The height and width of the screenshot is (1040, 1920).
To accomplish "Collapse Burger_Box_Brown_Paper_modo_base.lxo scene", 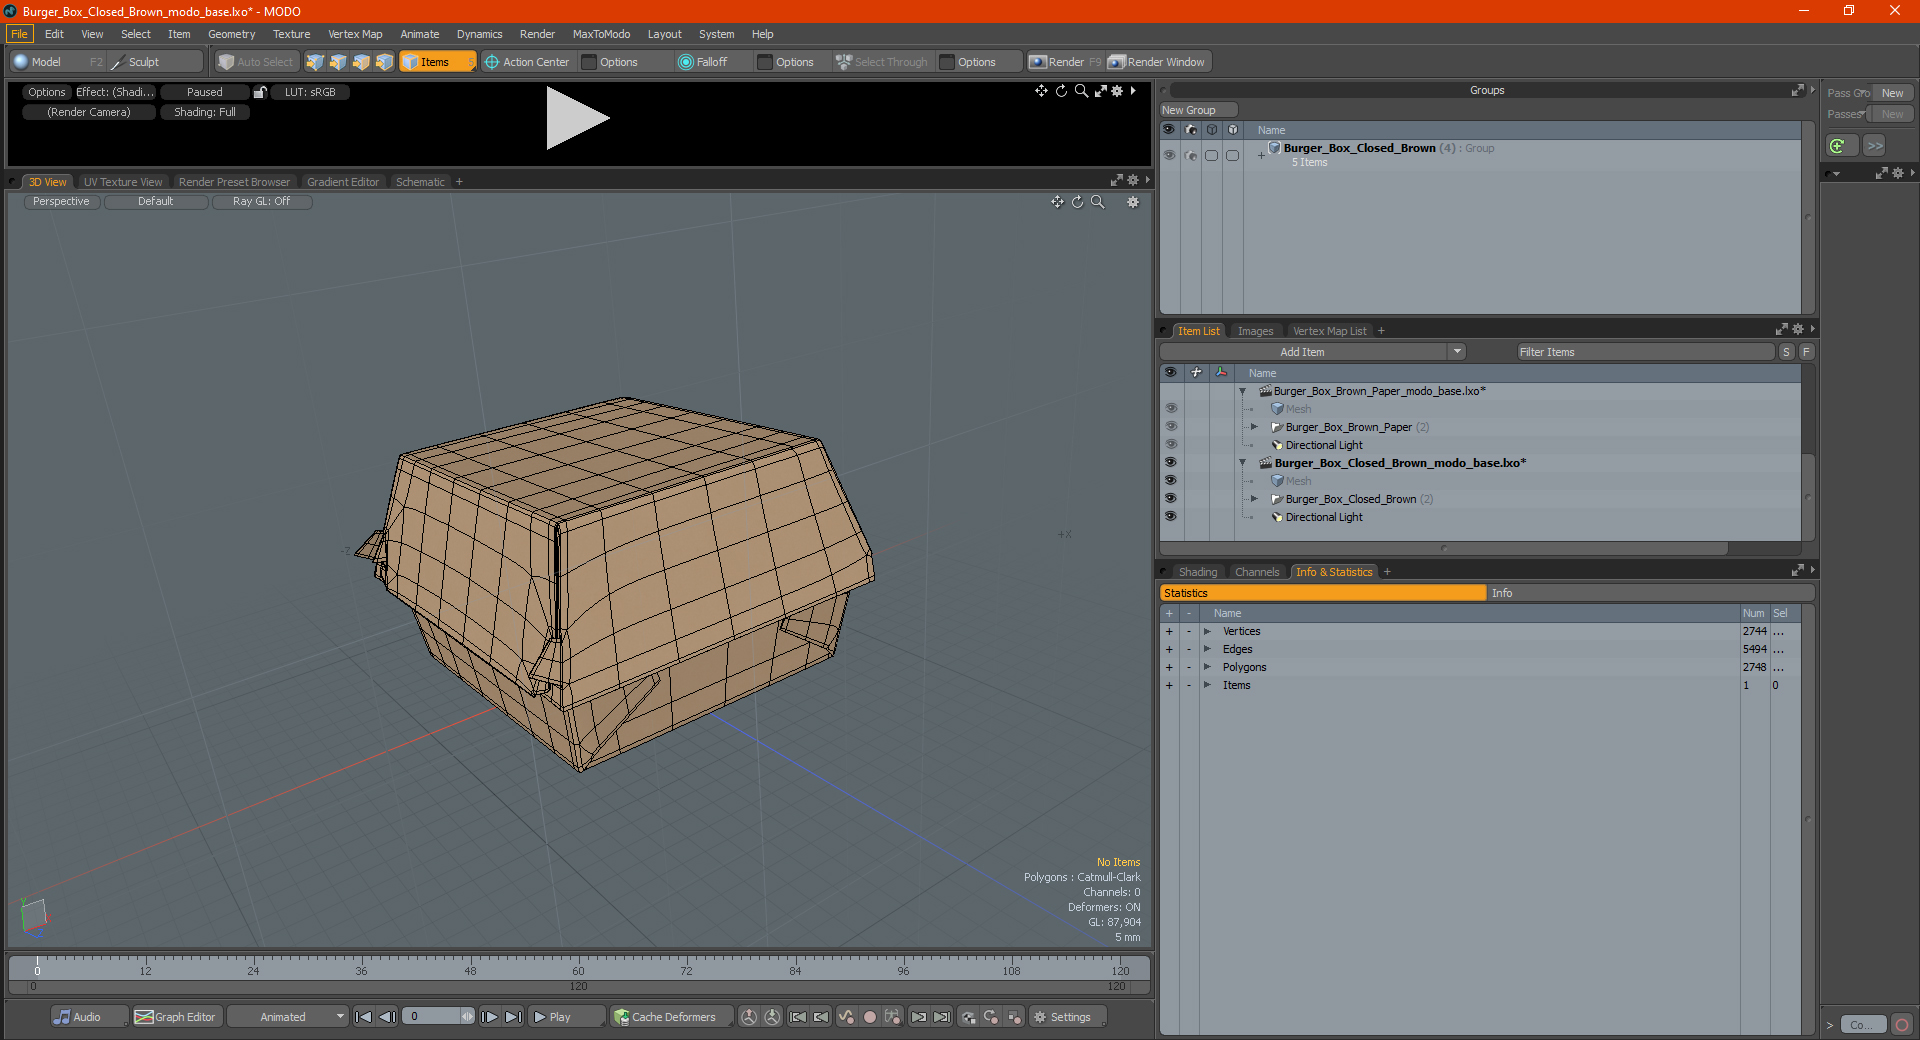I will (x=1243, y=391).
